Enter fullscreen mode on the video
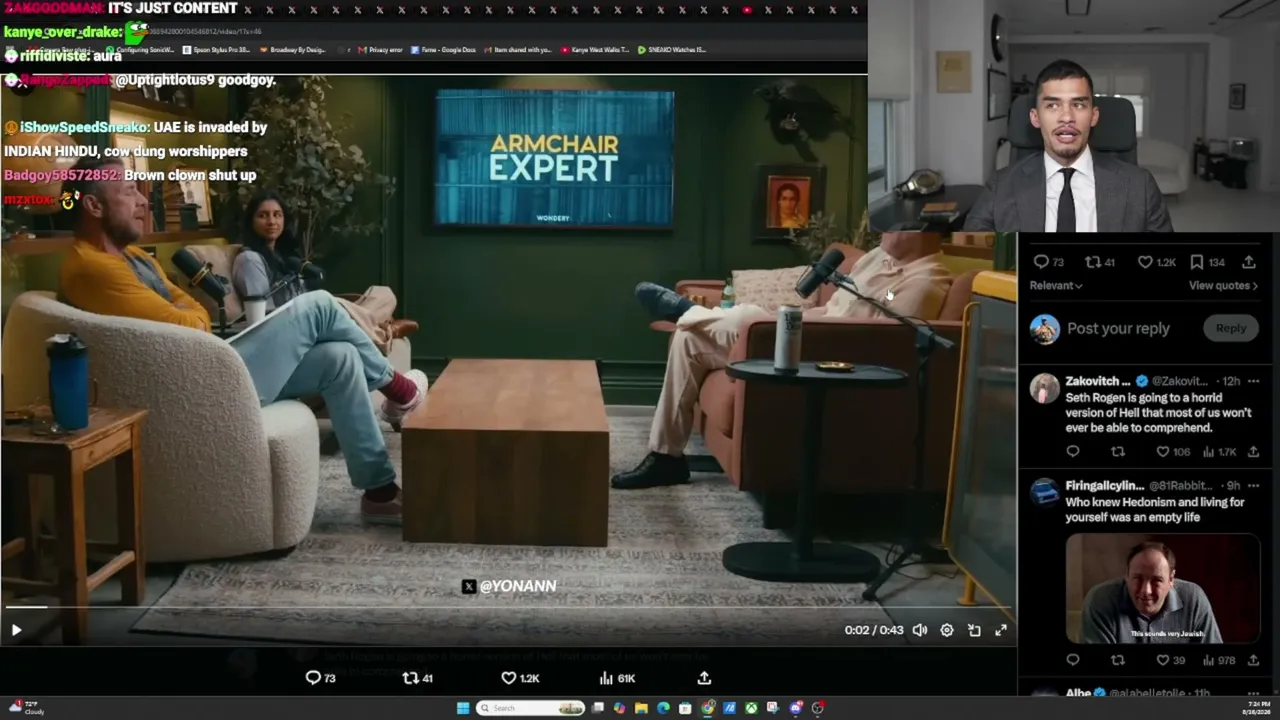Screen dimensions: 1280x720 tap(1001, 630)
